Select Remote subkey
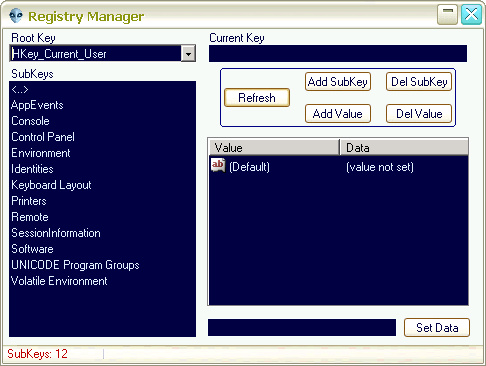 click(102, 217)
